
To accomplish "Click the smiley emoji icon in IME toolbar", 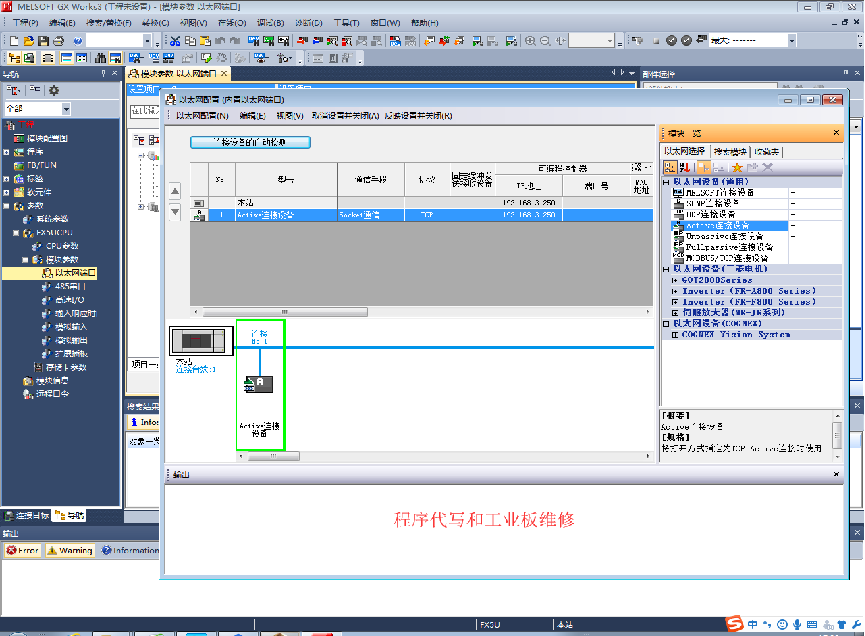I will pos(782,624).
